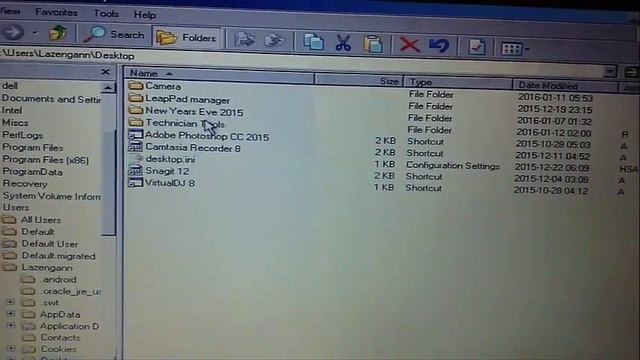Open the Search pane
The height and width of the screenshot is (360, 640).
coord(114,35)
